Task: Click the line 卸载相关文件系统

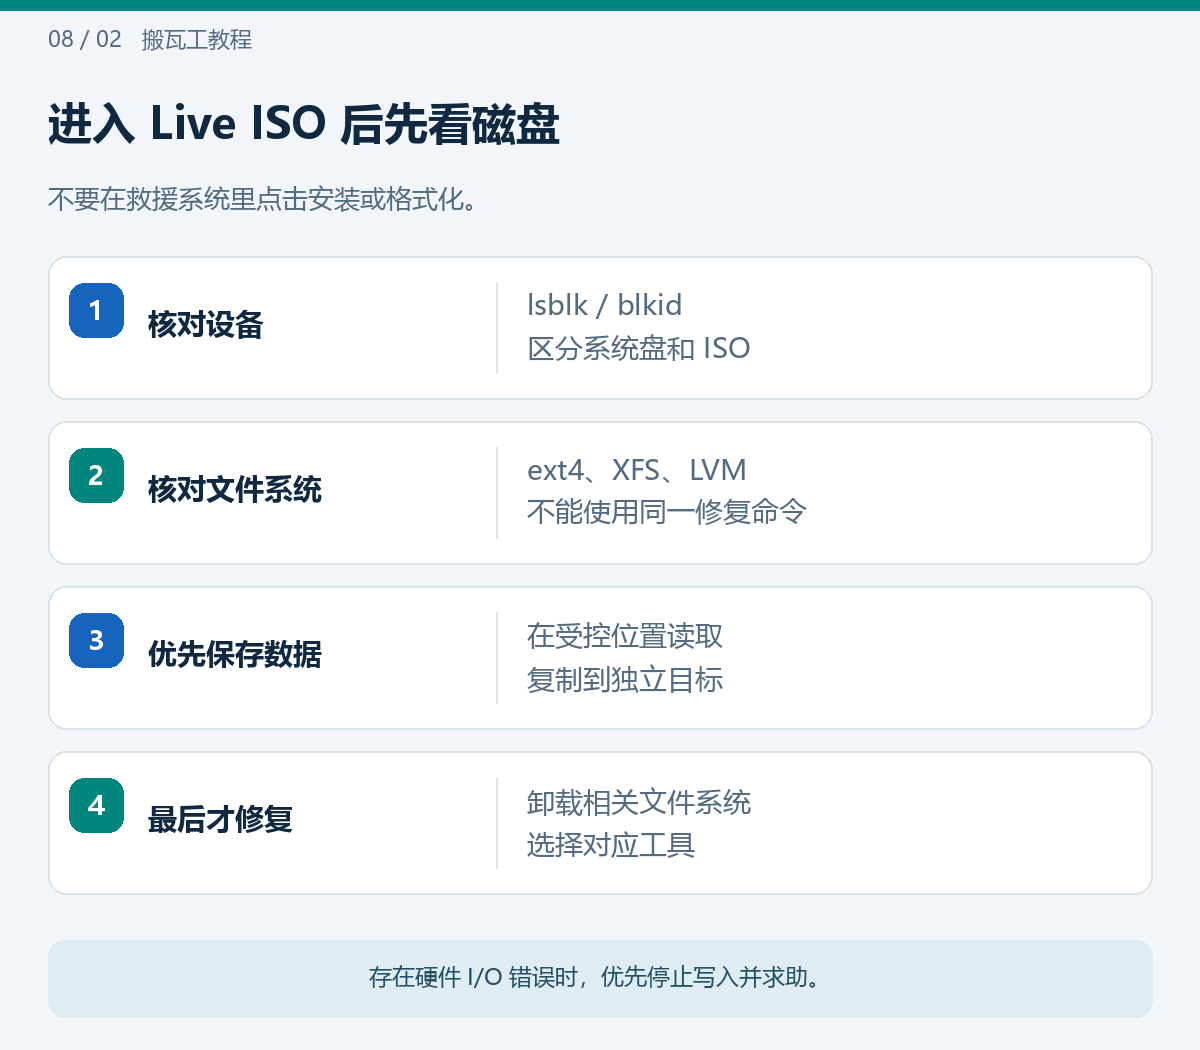Action: pos(639,802)
